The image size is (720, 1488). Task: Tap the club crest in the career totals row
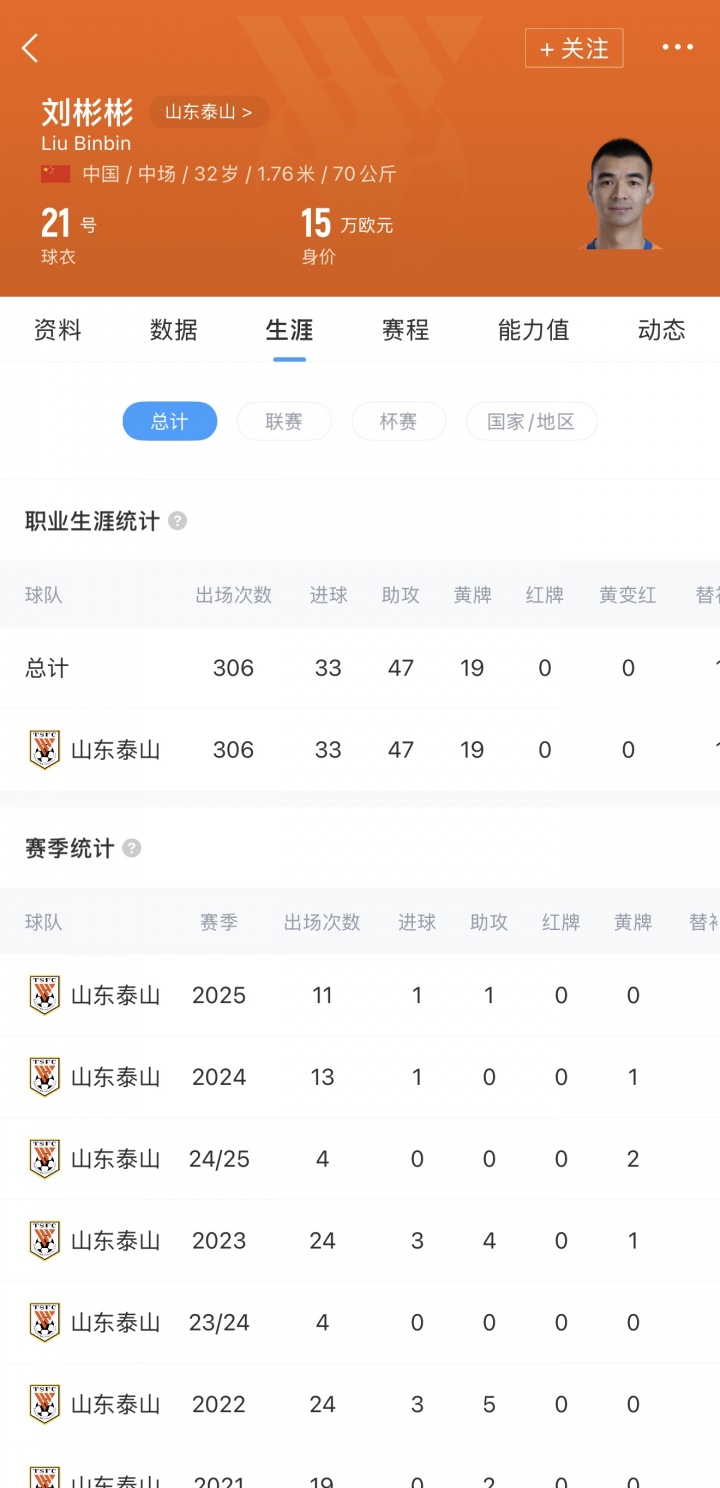(45, 750)
